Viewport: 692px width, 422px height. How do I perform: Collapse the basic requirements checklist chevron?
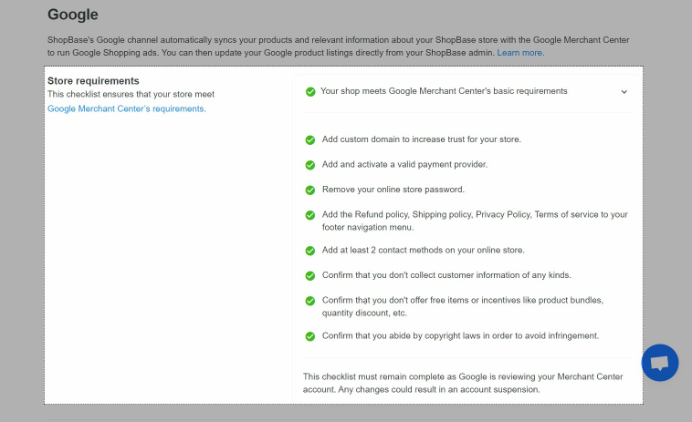(x=624, y=92)
